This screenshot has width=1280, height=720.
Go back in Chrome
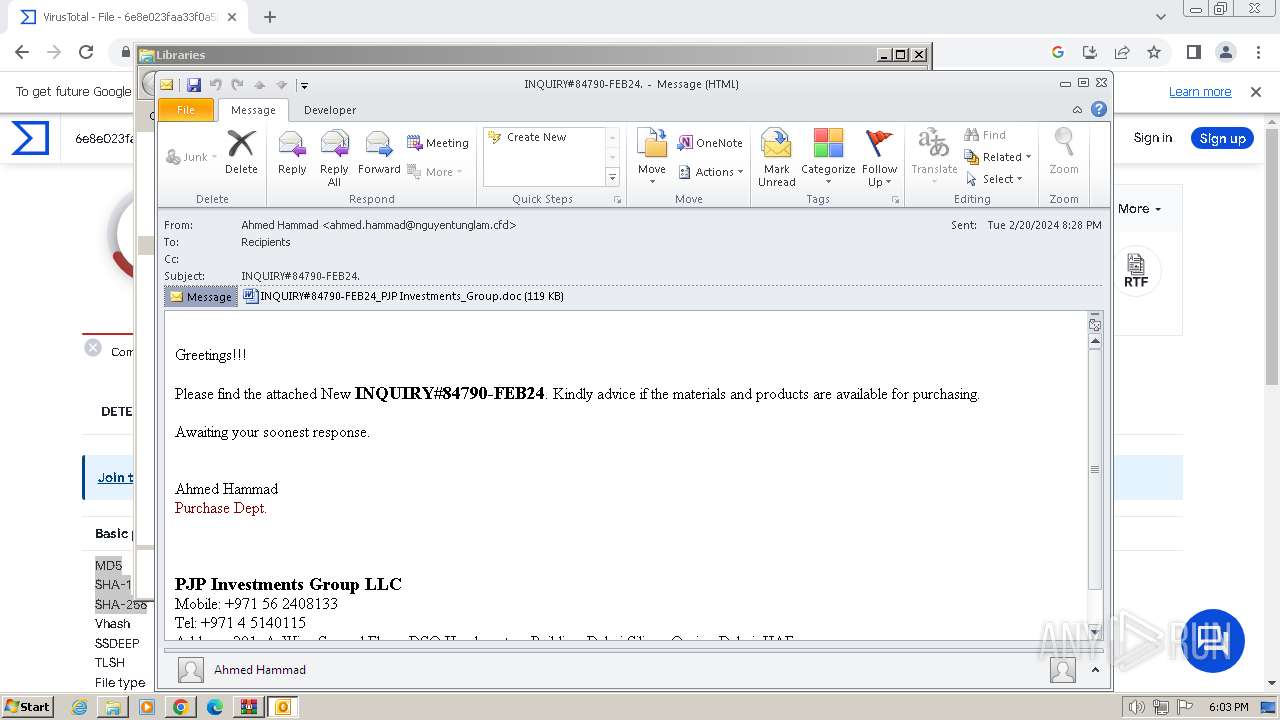[22, 52]
